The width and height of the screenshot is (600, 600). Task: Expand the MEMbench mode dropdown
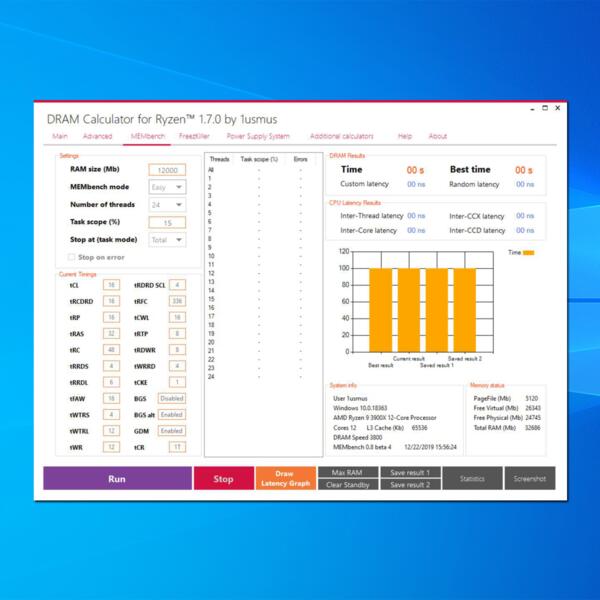click(167, 187)
